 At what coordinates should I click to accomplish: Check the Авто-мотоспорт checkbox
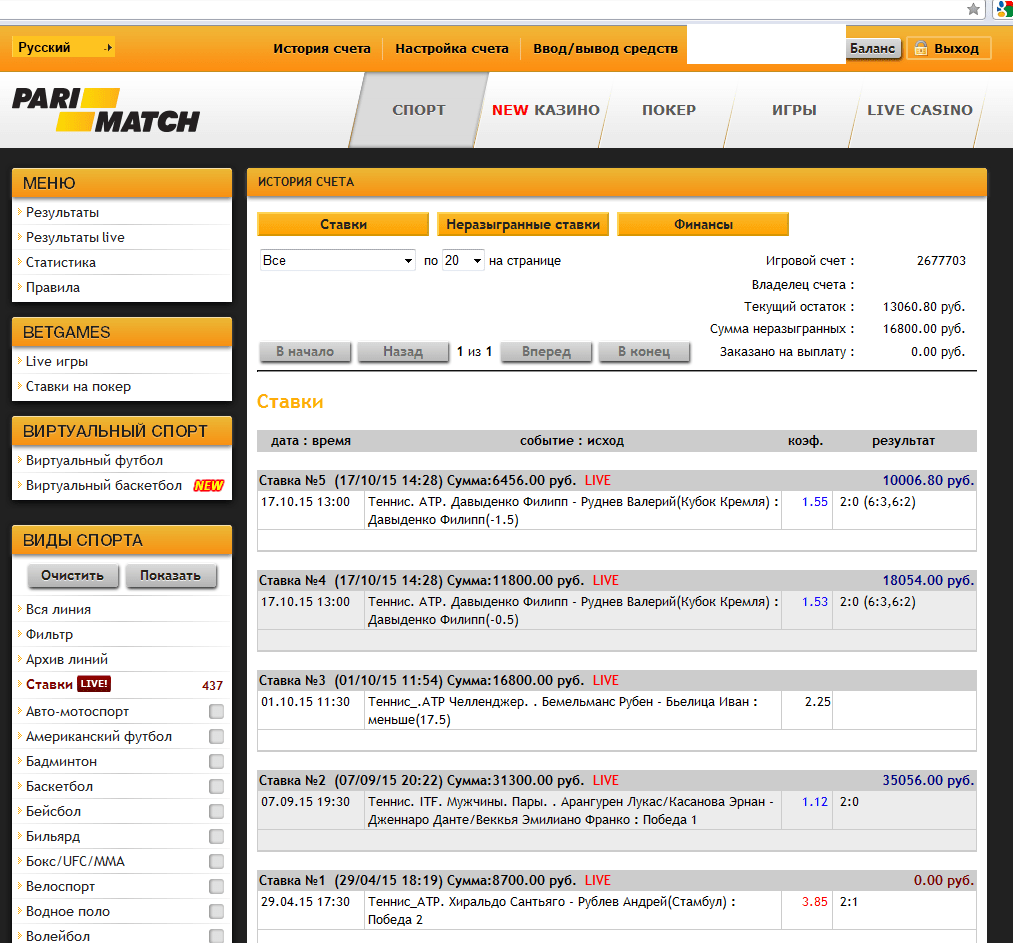point(216,712)
